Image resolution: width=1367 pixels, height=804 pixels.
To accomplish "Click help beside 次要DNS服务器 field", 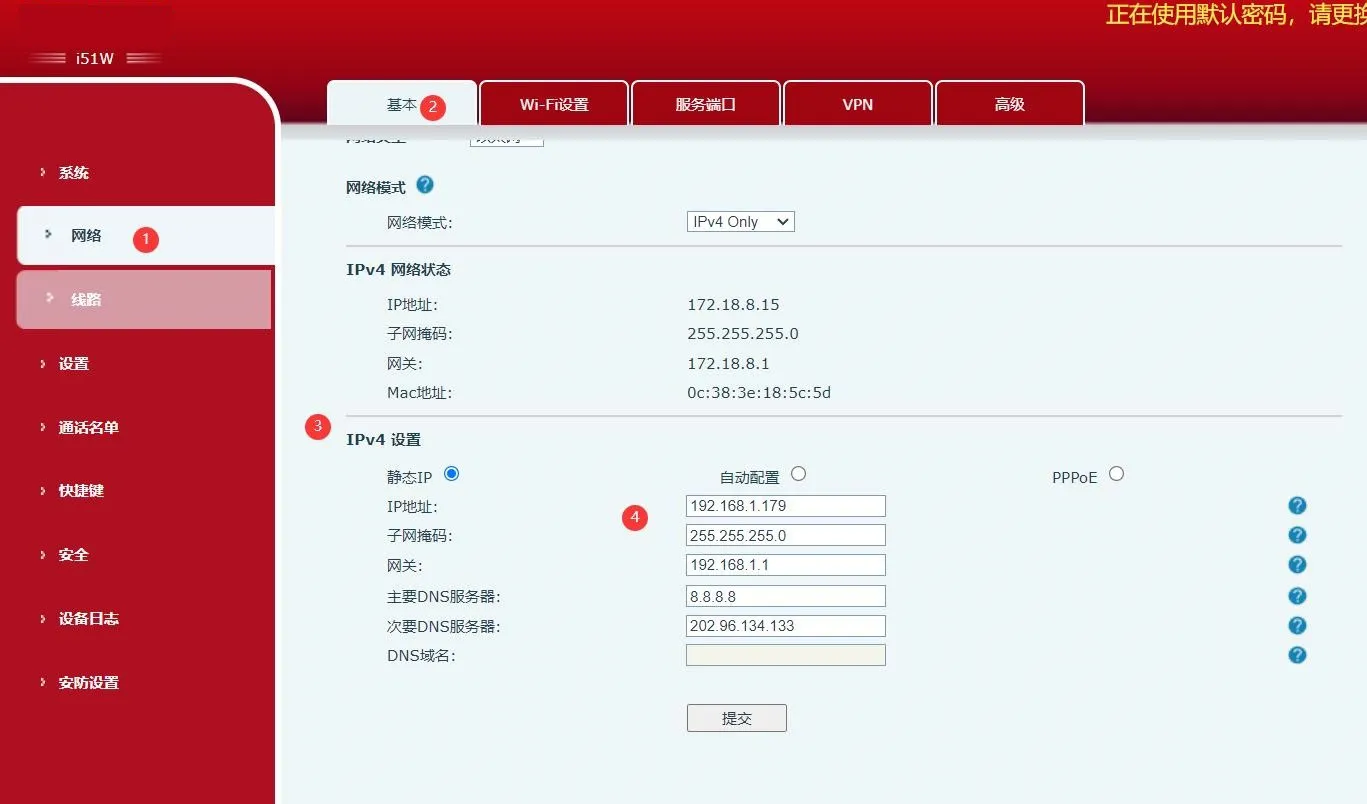I will pos(1297,625).
